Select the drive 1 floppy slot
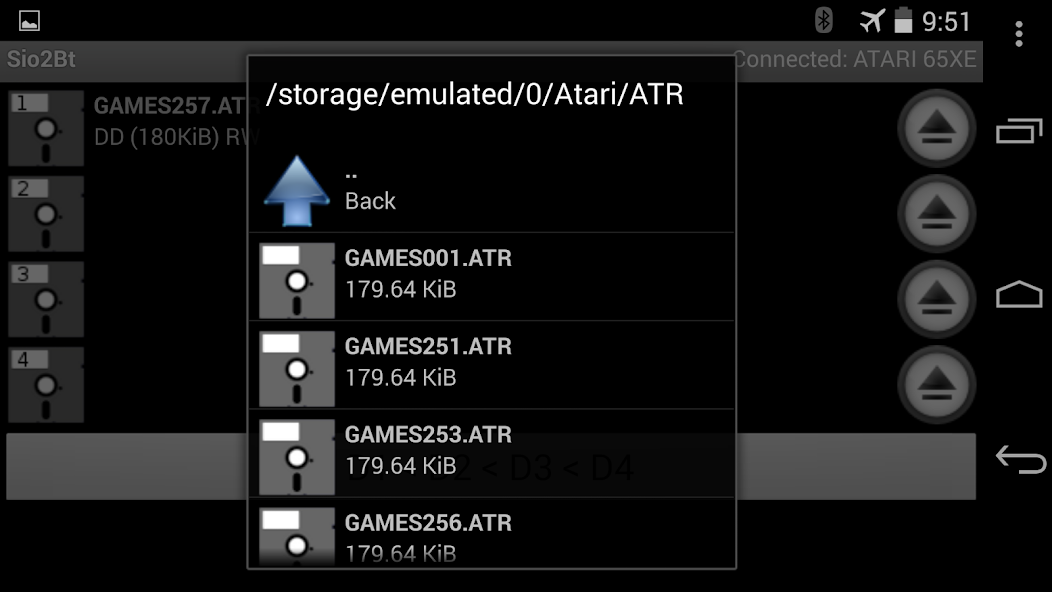The width and height of the screenshot is (1052, 592). click(x=46, y=128)
